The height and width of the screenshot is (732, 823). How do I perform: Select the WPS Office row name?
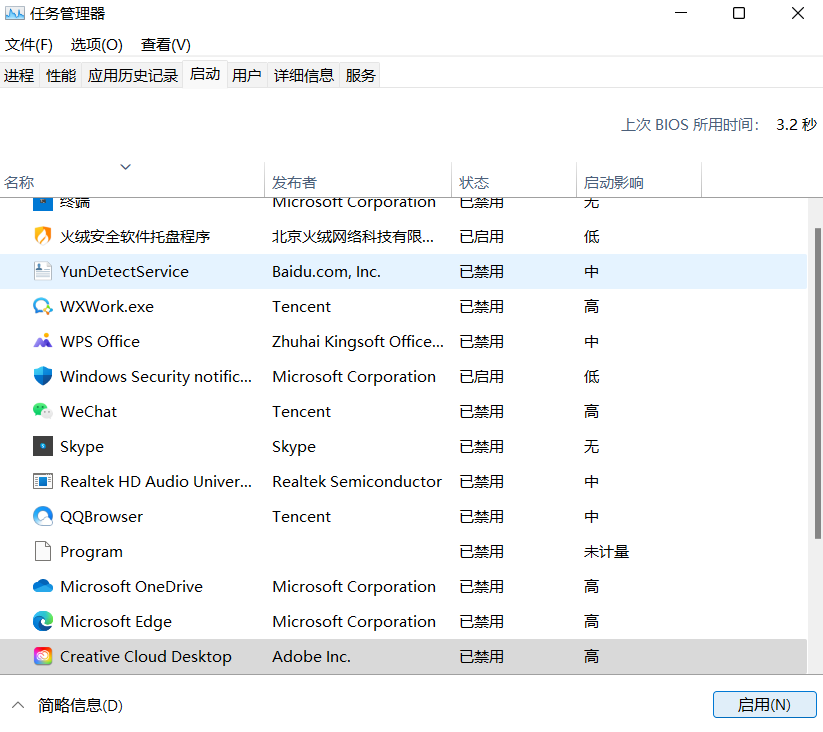coord(100,342)
